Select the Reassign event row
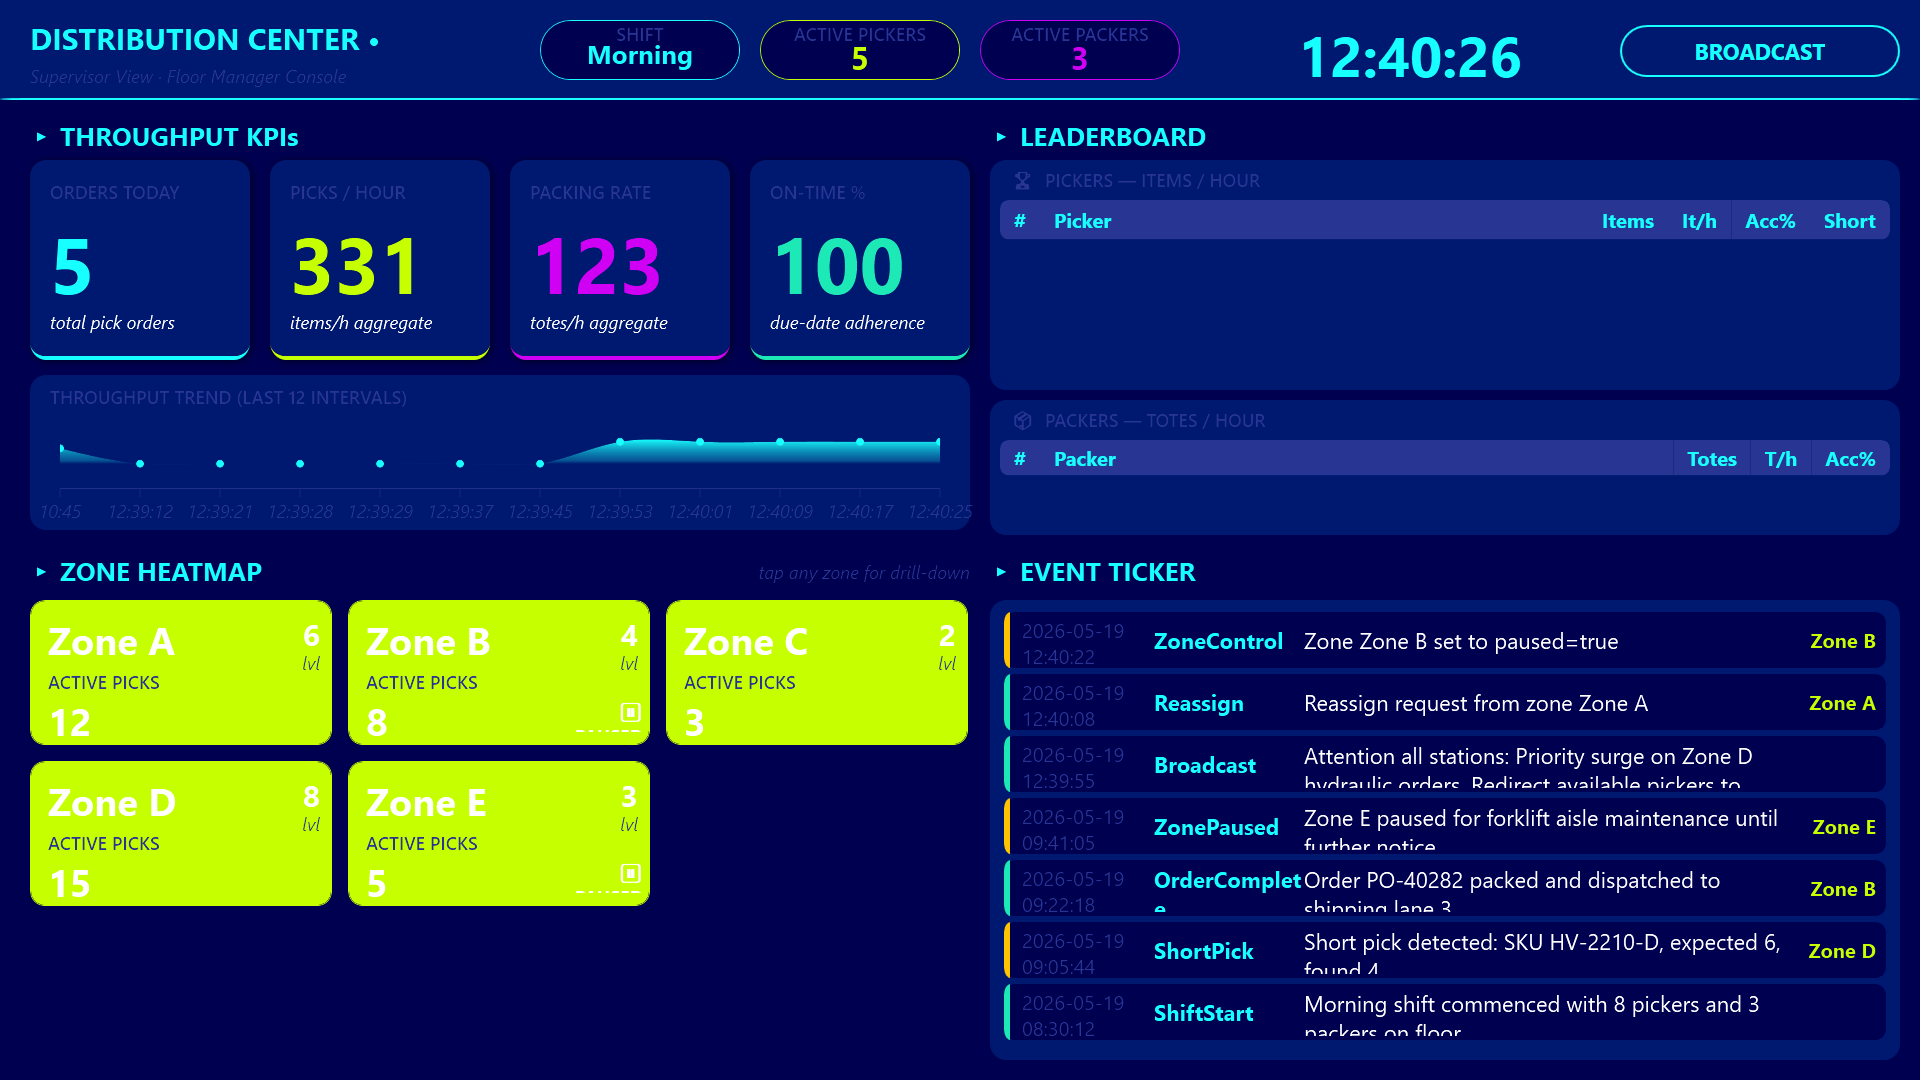This screenshot has width=1920, height=1080. 1445,703
